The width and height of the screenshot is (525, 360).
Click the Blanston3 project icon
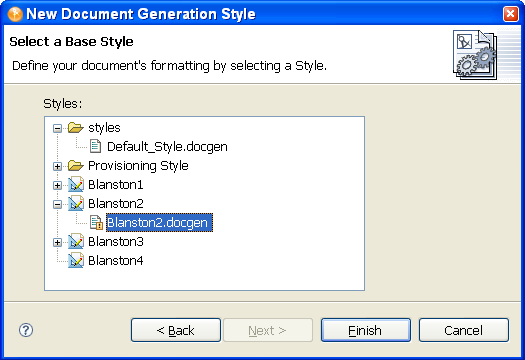click(x=76, y=241)
